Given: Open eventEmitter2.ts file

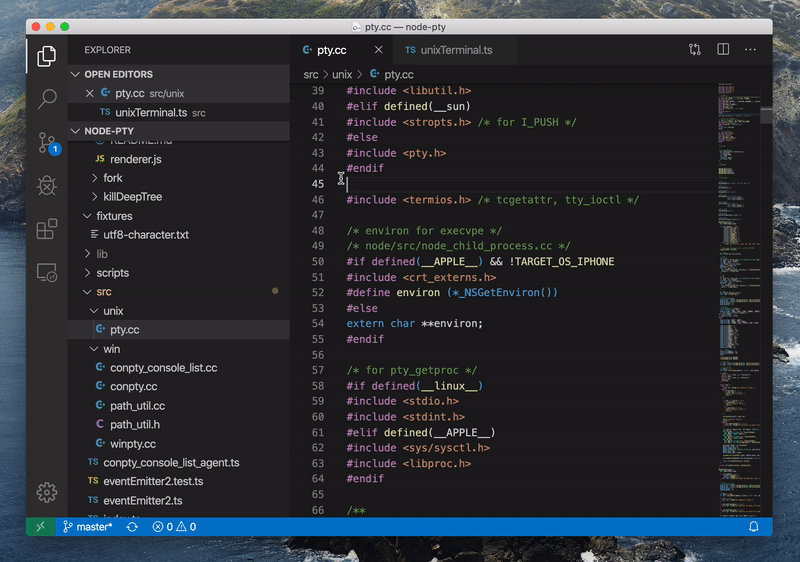Looking at the screenshot, I should point(179,500).
